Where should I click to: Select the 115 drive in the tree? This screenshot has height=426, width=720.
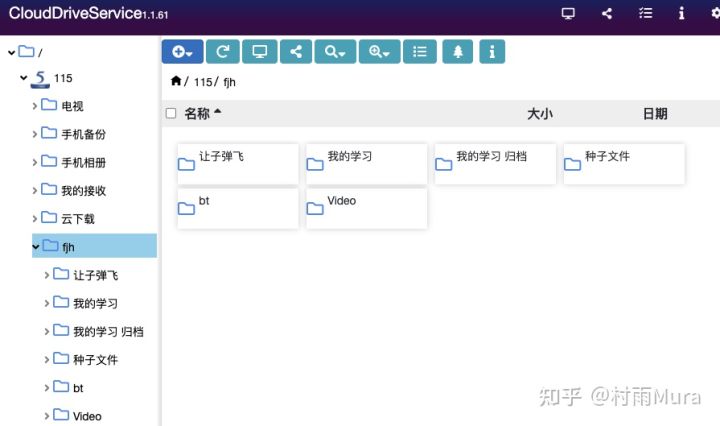(x=63, y=78)
